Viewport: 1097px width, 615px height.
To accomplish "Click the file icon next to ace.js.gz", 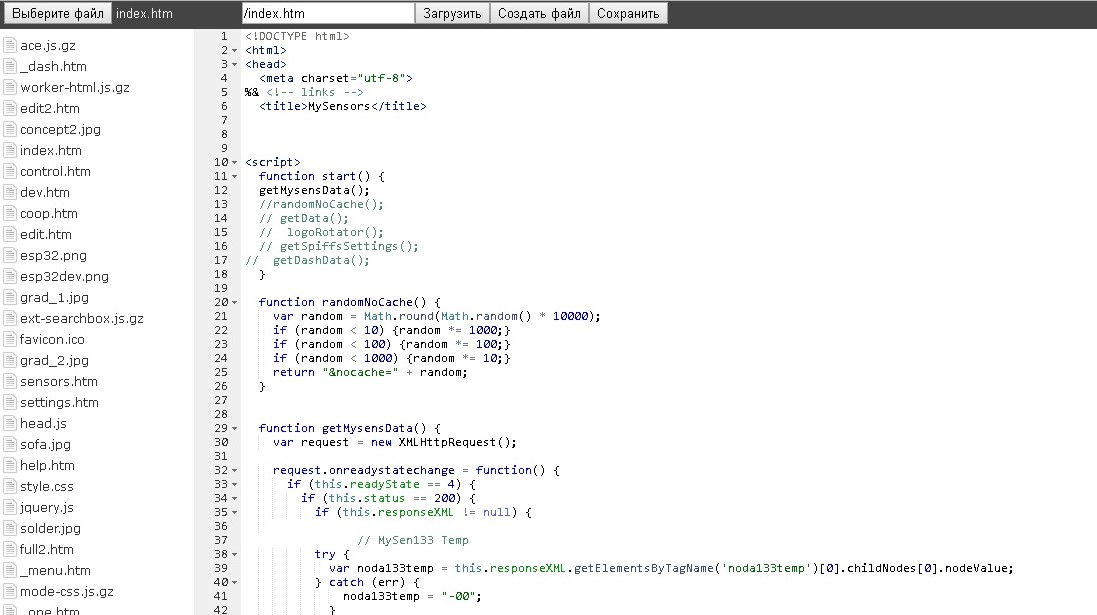I will (10, 45).
